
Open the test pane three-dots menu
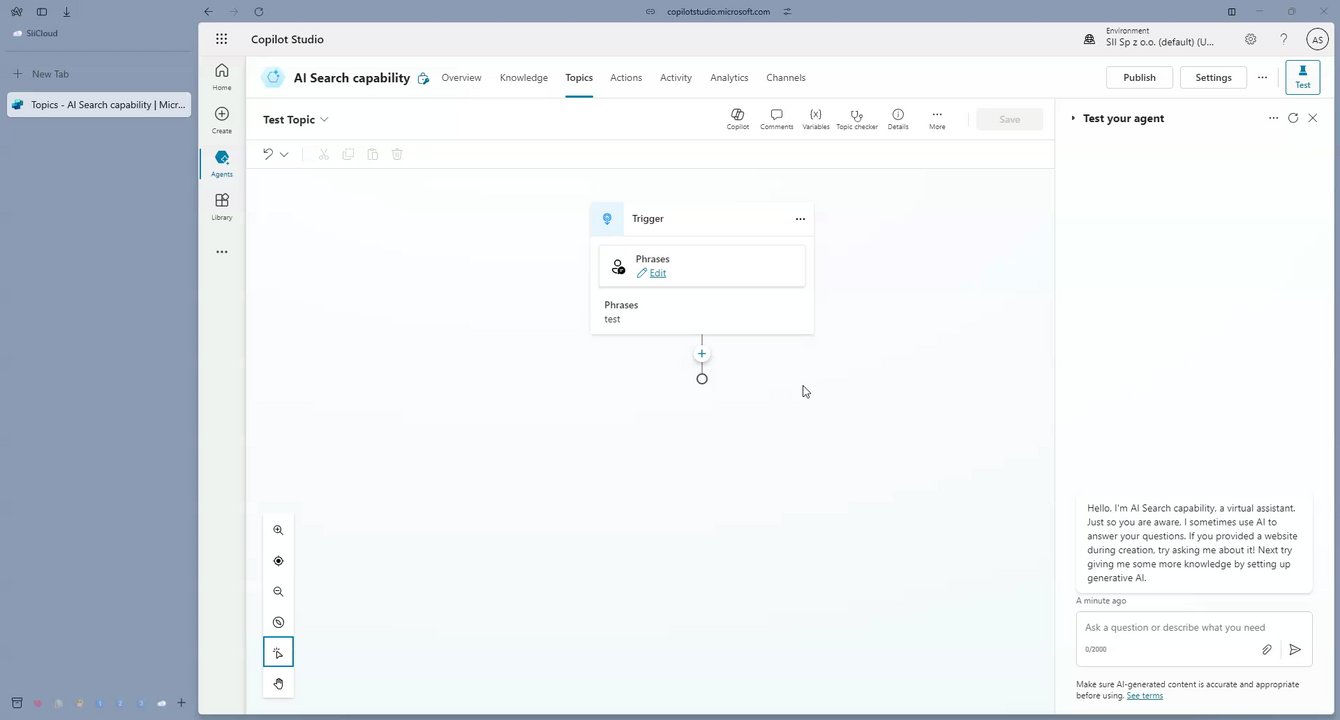(x=1273, y=118)
